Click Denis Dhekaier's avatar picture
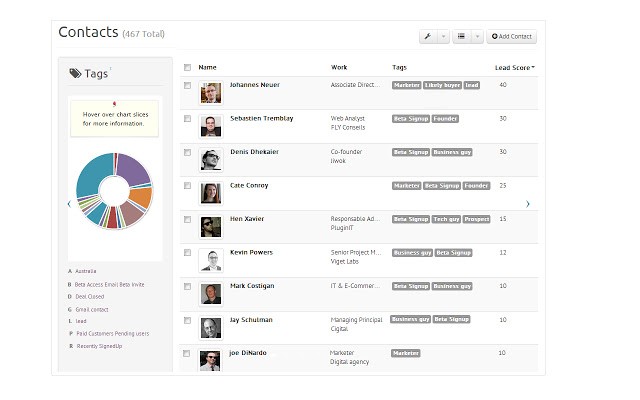The width and height of the screenshot is (640, 400). 210,160
